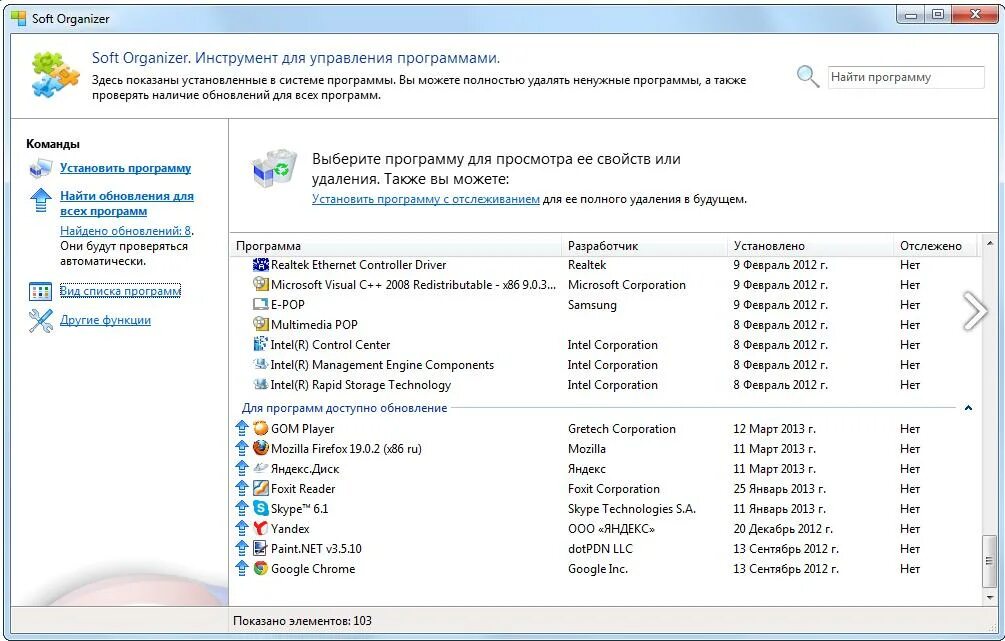Click the Multimedia POP program icon

pos(260,324)
